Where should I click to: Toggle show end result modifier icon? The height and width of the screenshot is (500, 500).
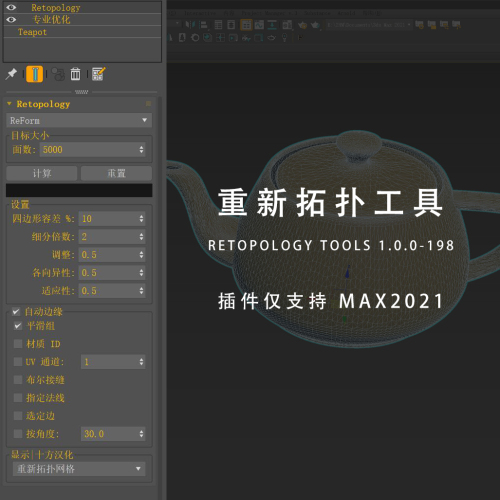tap(34, 74)
